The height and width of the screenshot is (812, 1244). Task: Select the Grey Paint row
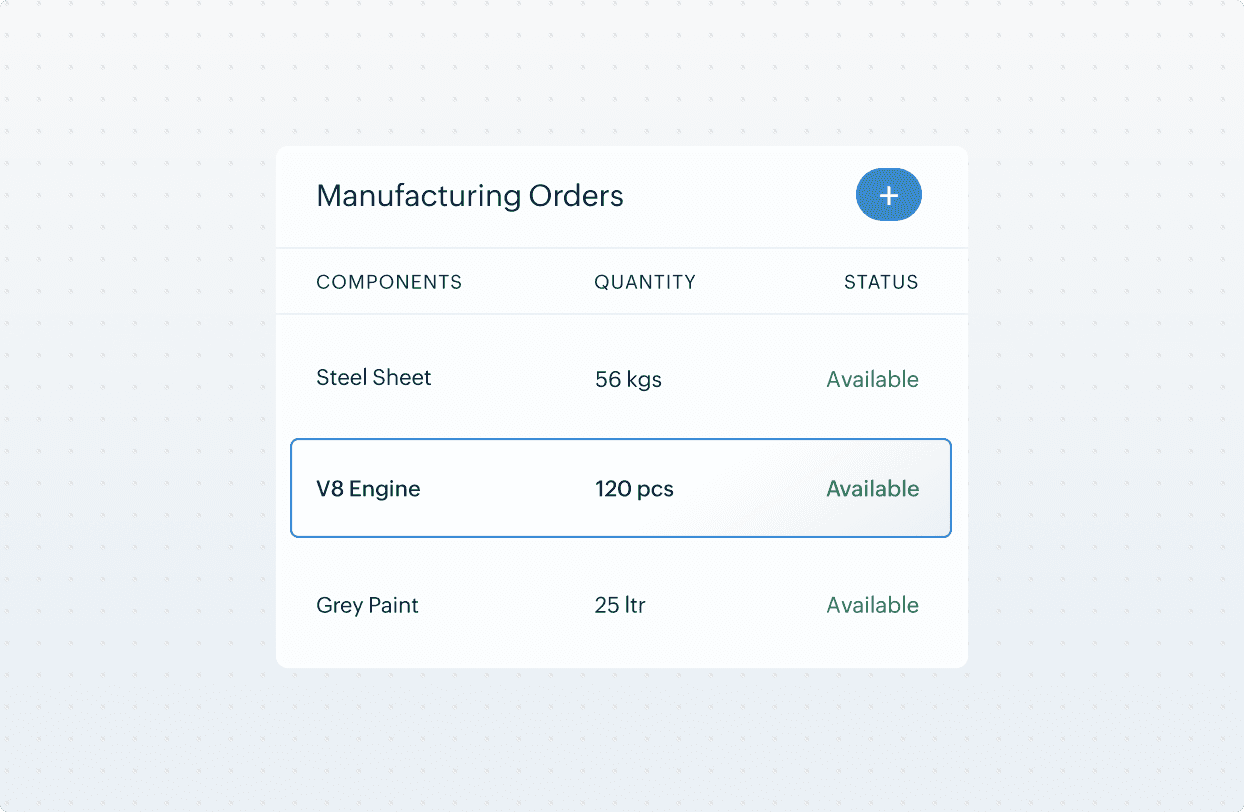tap(620, 604)
